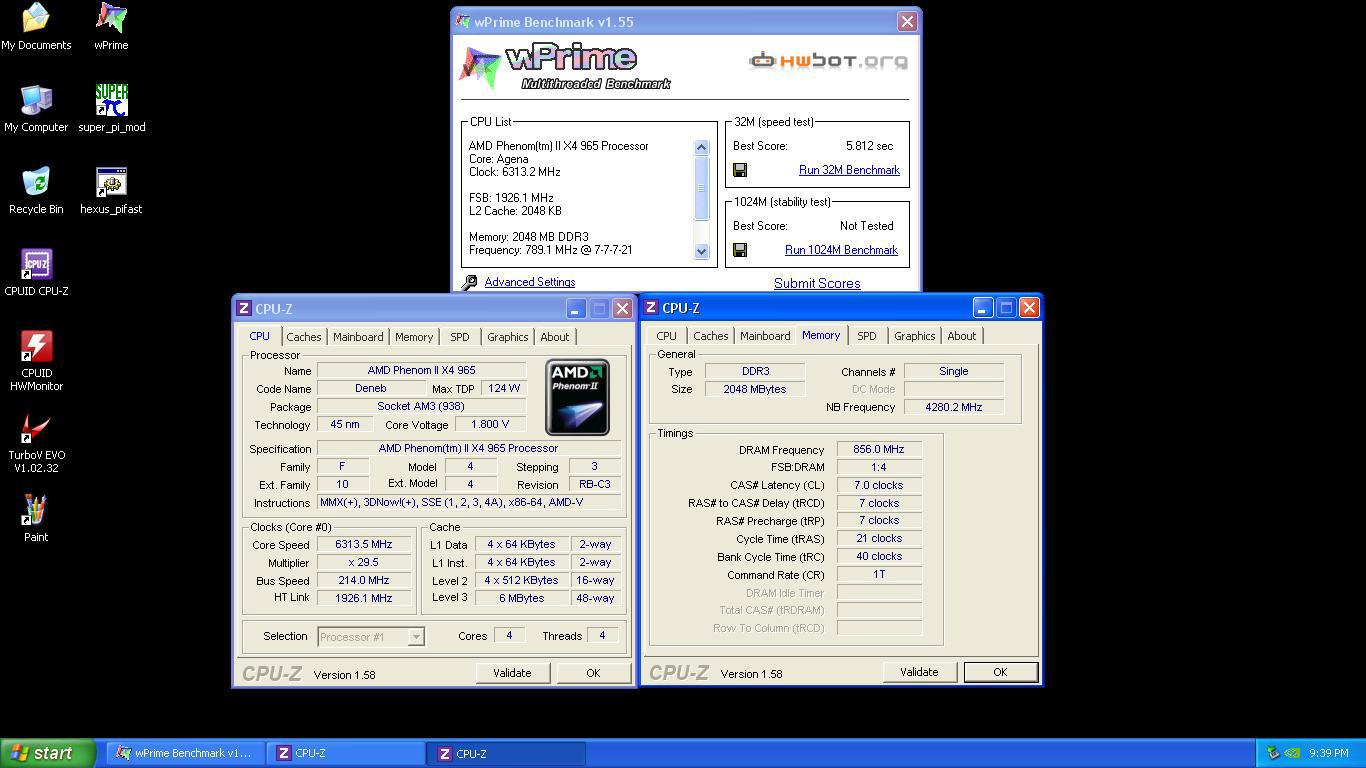Click the Core Speed value 6313.5 MHz
The height and width of the screenshot is (768, 1366).
364,545
